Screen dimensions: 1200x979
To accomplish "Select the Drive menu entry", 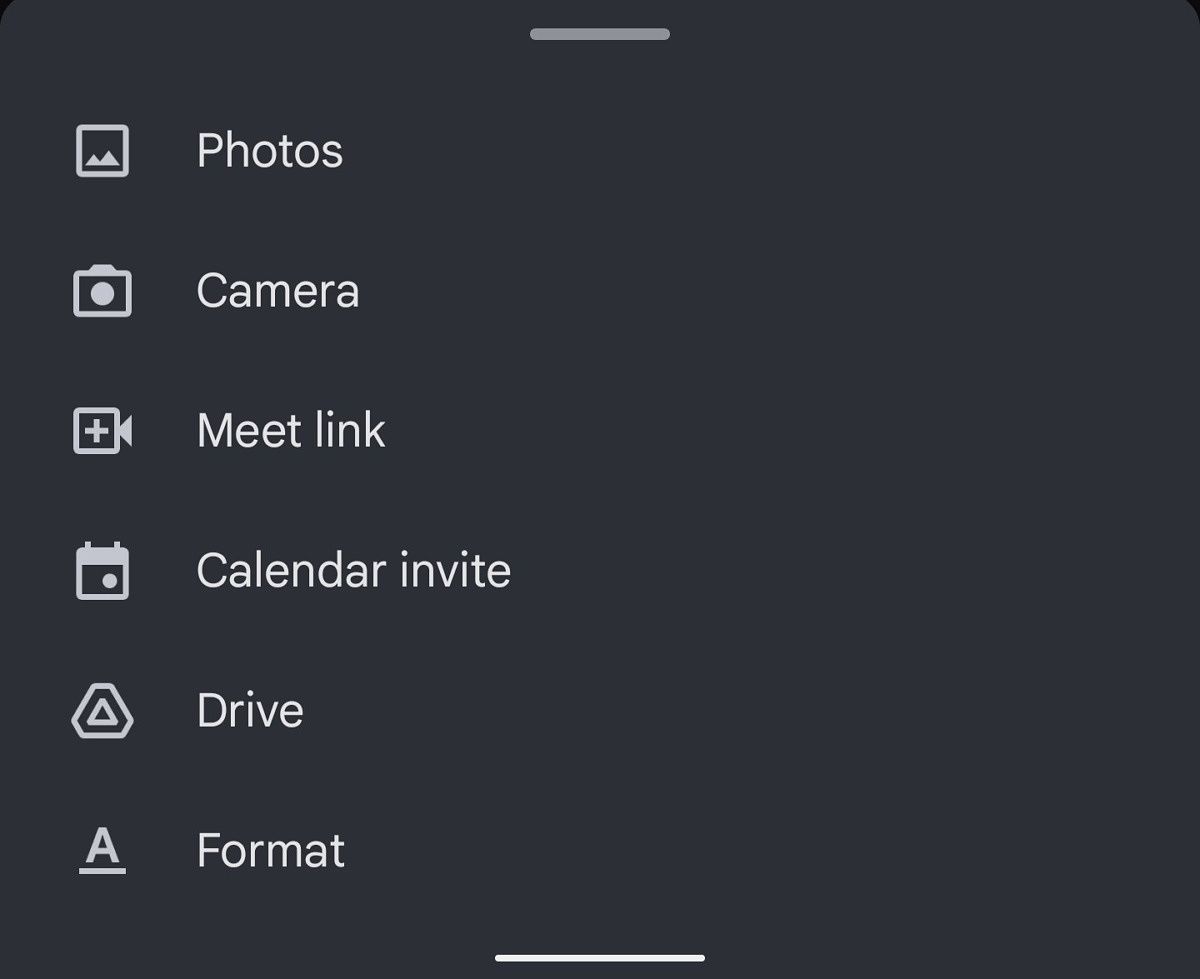I will coord(249,710).
